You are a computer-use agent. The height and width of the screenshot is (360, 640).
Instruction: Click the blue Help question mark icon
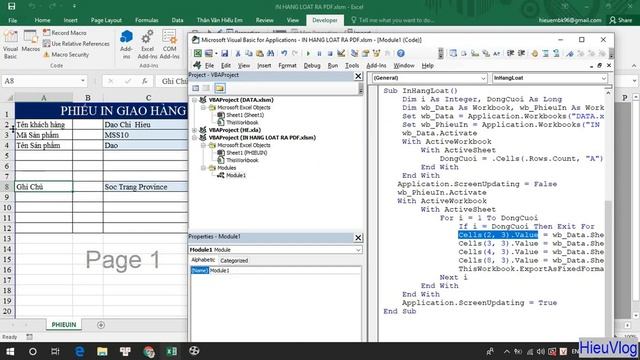[x=401, y=53]
